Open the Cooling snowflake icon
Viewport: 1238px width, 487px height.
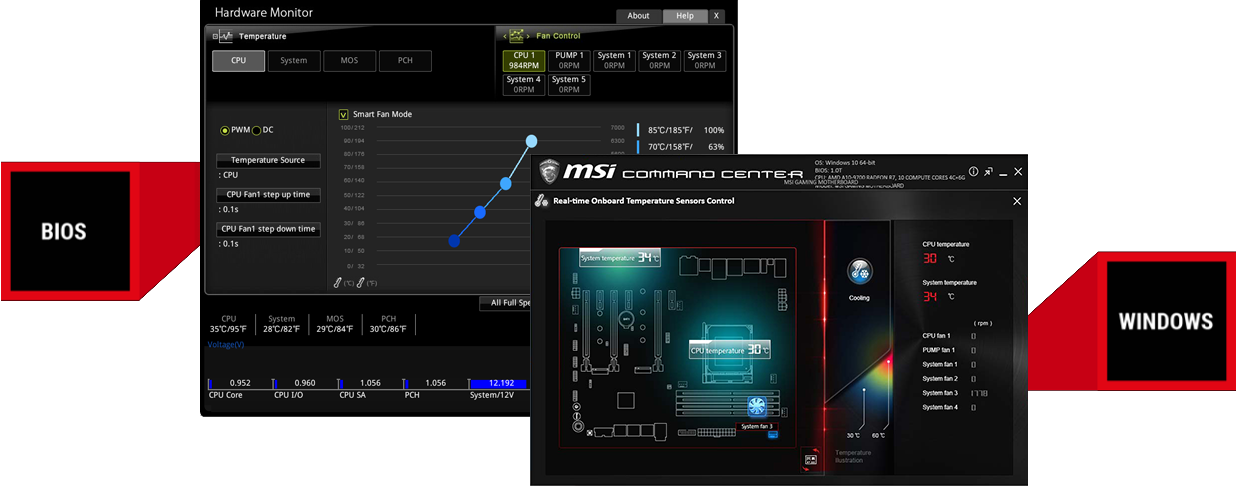859,272
